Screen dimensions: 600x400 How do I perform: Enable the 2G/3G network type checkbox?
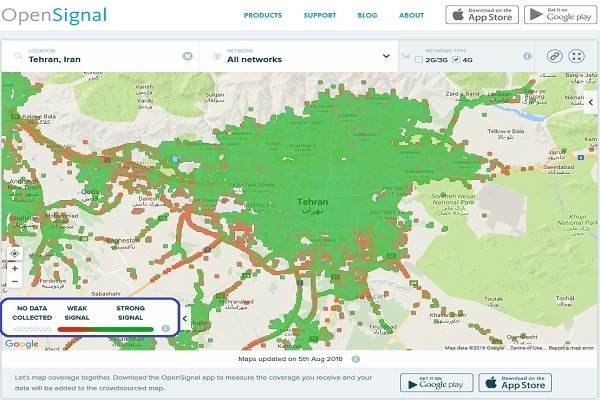(x=419, y=61)
